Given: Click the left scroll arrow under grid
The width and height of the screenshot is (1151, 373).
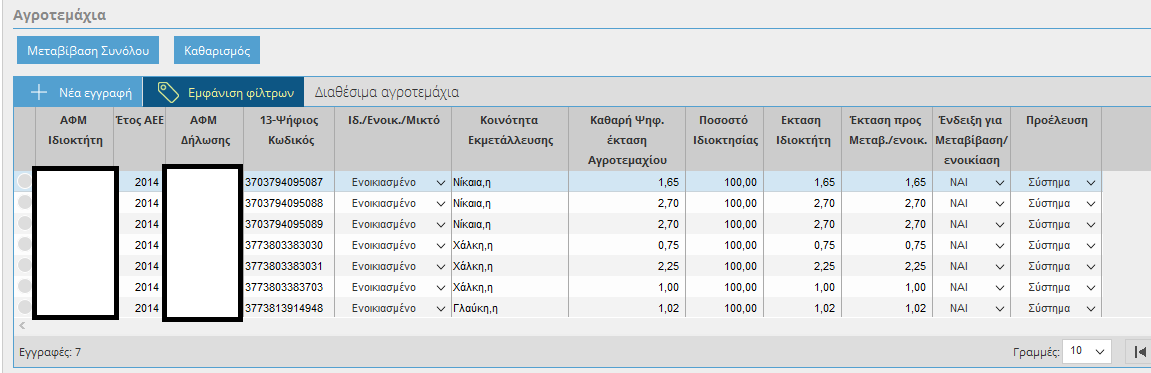Looking at the screenshot, I should coord(21,325).
